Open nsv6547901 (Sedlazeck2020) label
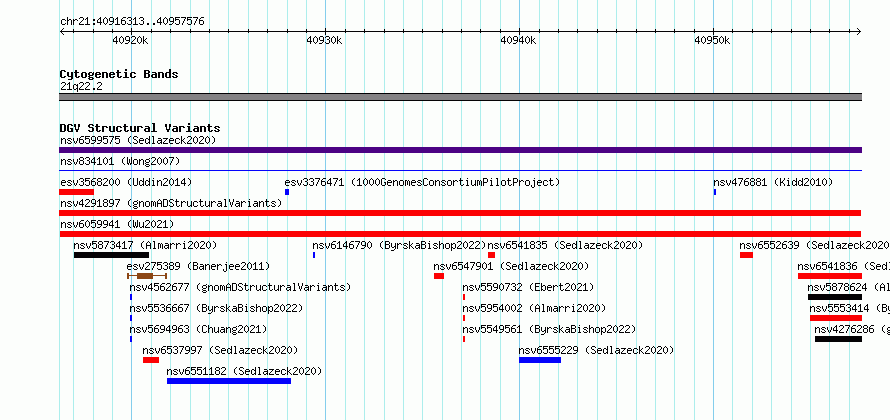 click(x=511, y=266)
